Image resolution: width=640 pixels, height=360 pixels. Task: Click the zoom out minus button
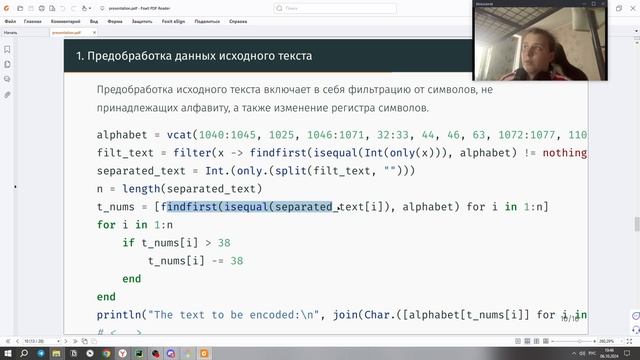[553, 341]
